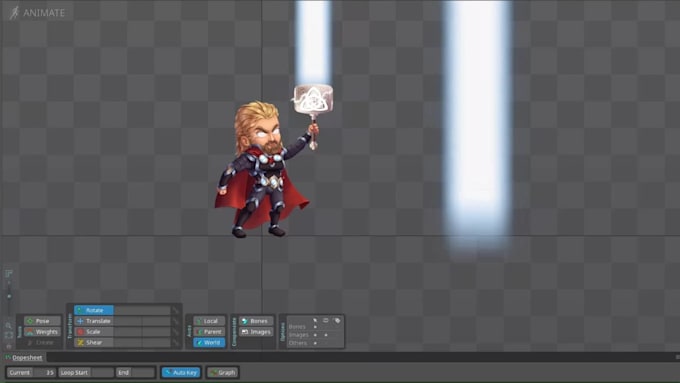This screenshot has height=383, width=680.
Task: Click the Shear Y value field
Action: pos(156,343)
